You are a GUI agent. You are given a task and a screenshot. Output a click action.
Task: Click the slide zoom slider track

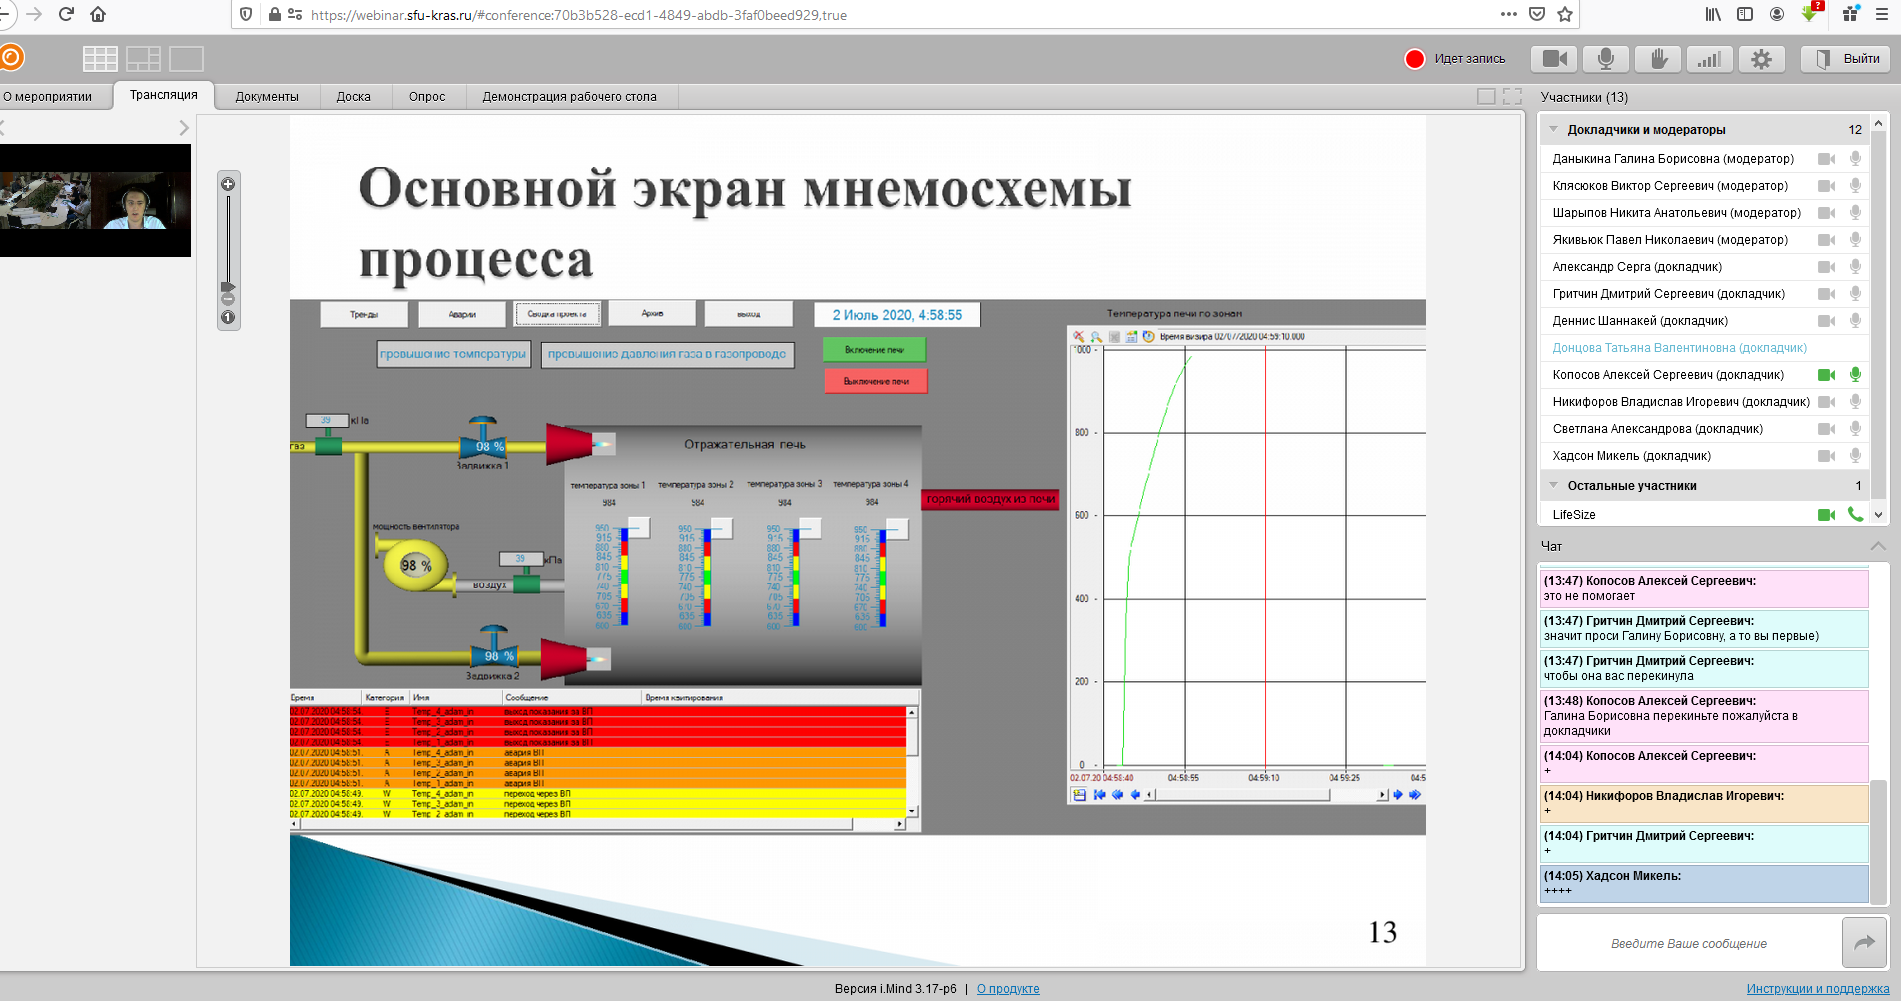(x=228, y=240)
